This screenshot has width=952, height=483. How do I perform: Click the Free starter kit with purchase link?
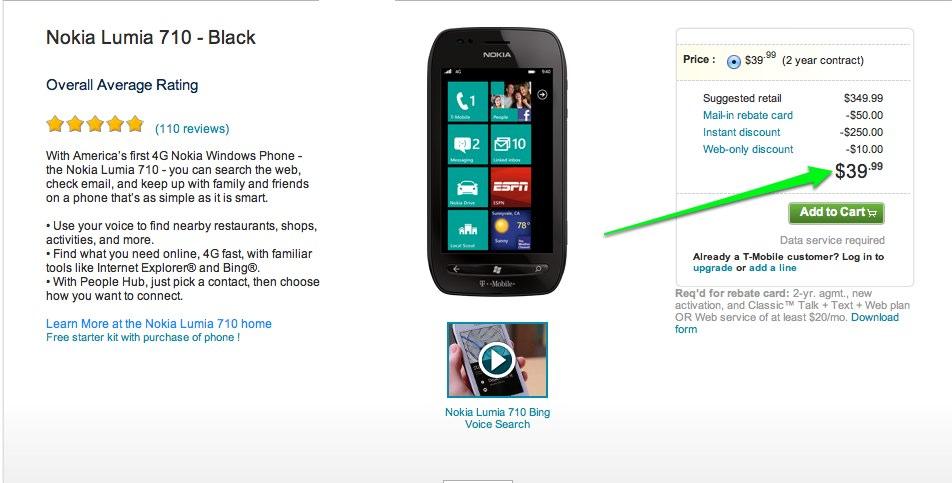click(143, 337)
